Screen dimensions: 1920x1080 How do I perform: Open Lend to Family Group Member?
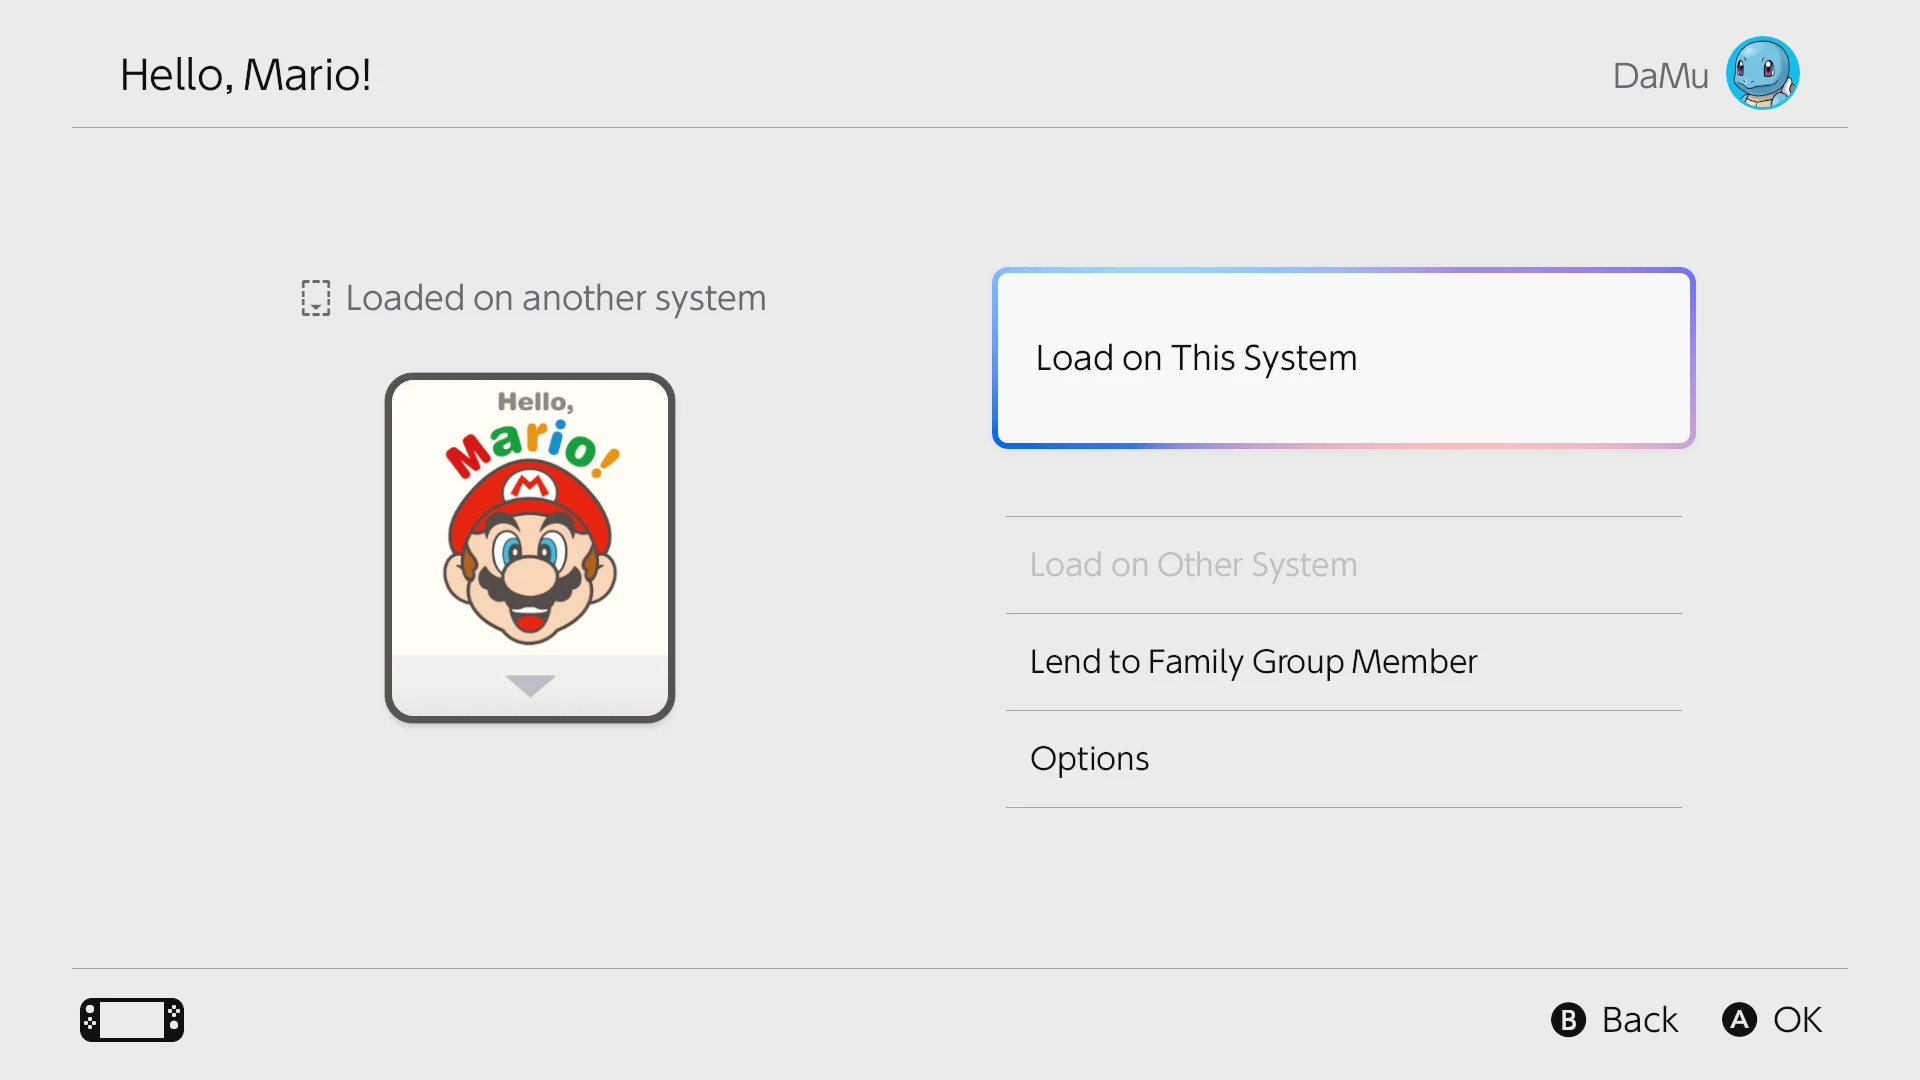1343,662
